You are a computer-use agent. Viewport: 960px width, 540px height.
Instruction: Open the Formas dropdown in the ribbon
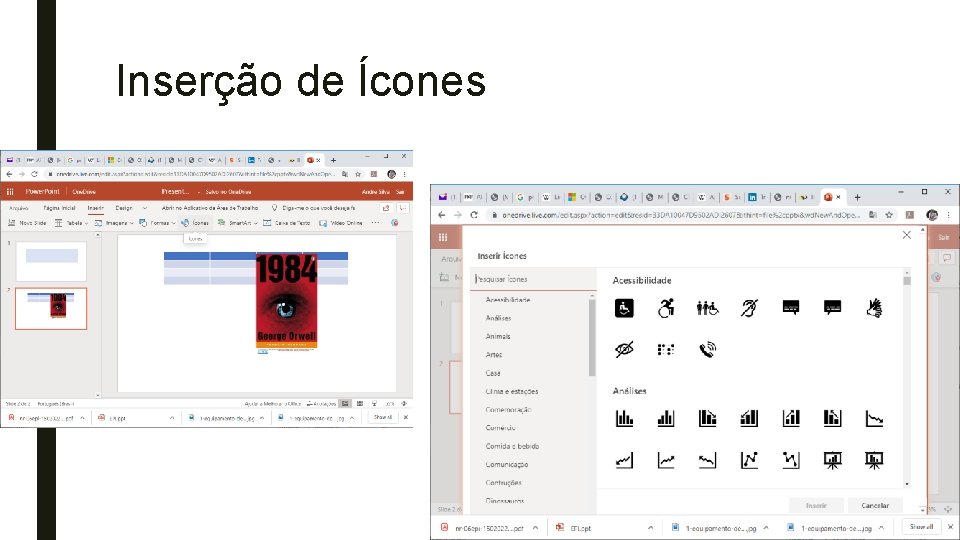point(157,223)
